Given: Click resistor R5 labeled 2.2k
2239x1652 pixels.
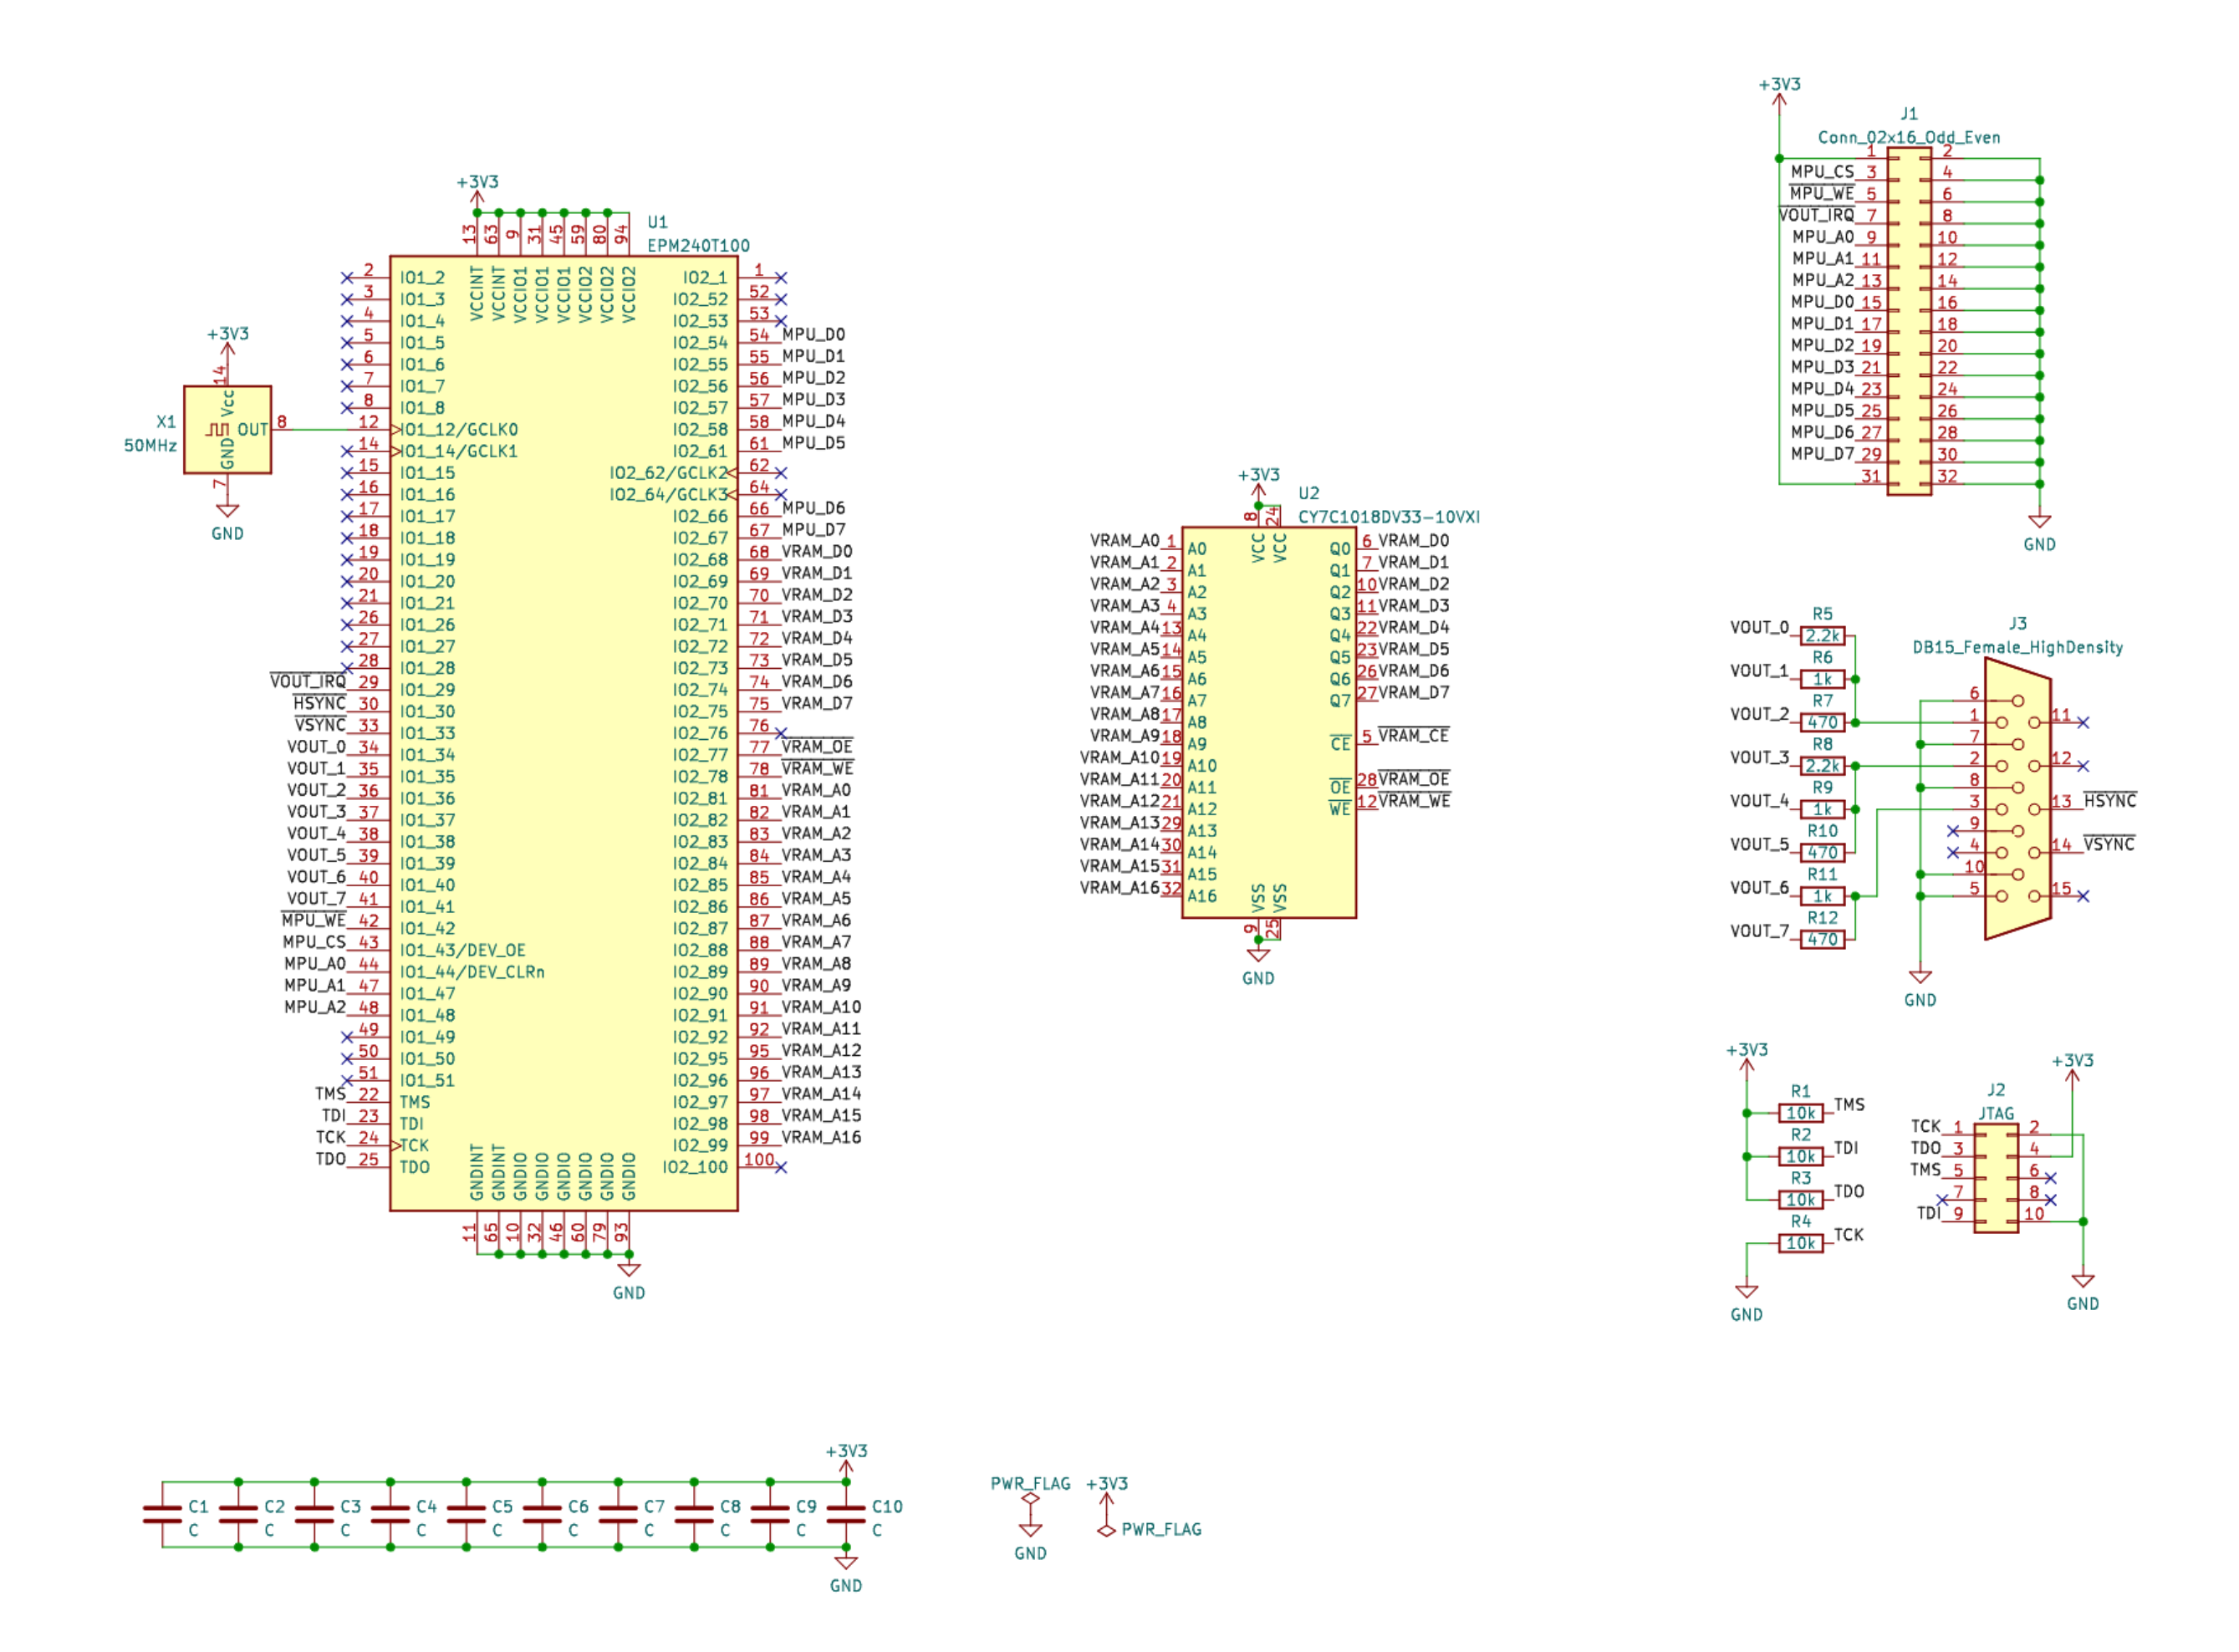Looking at the screenshot, I should point(1822,637).
